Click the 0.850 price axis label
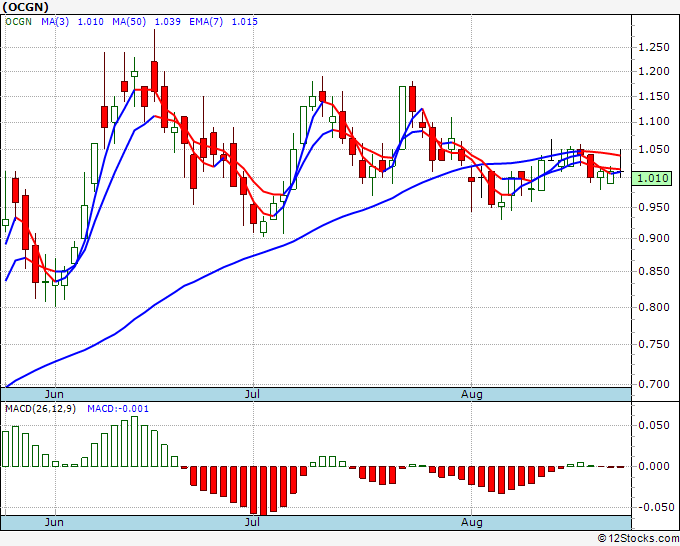The height and width of the screenshot is (546, 680). click(x=654, y=271)
